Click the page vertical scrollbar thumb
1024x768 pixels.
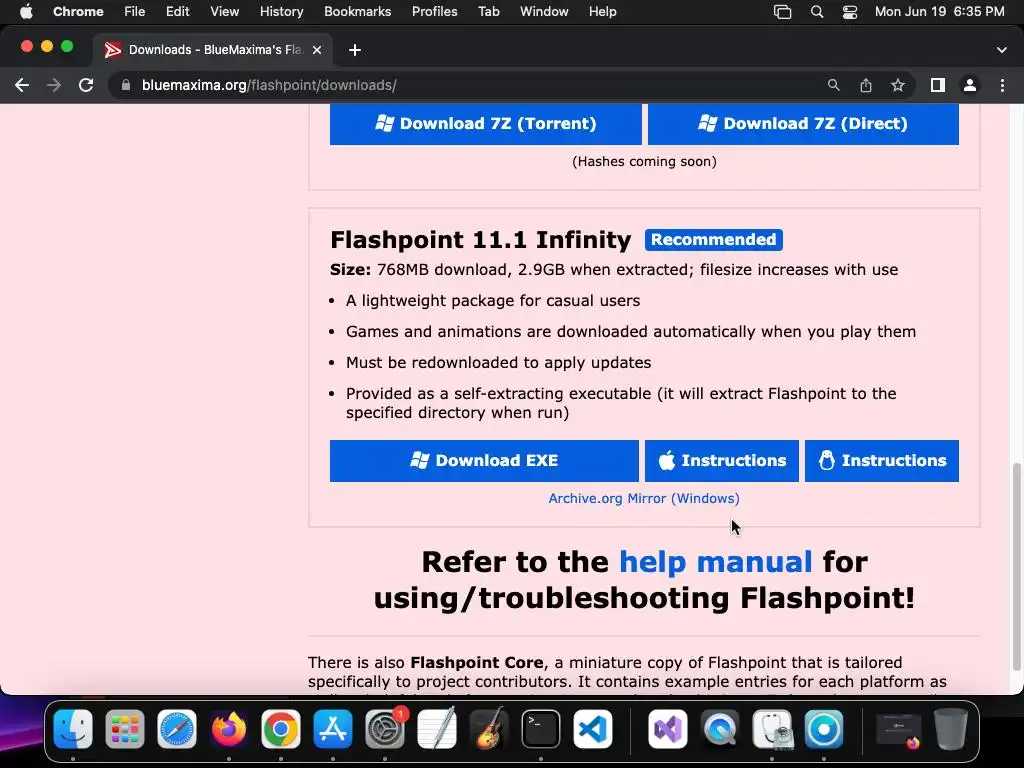pyautogui.click(x=1016, y=567)
